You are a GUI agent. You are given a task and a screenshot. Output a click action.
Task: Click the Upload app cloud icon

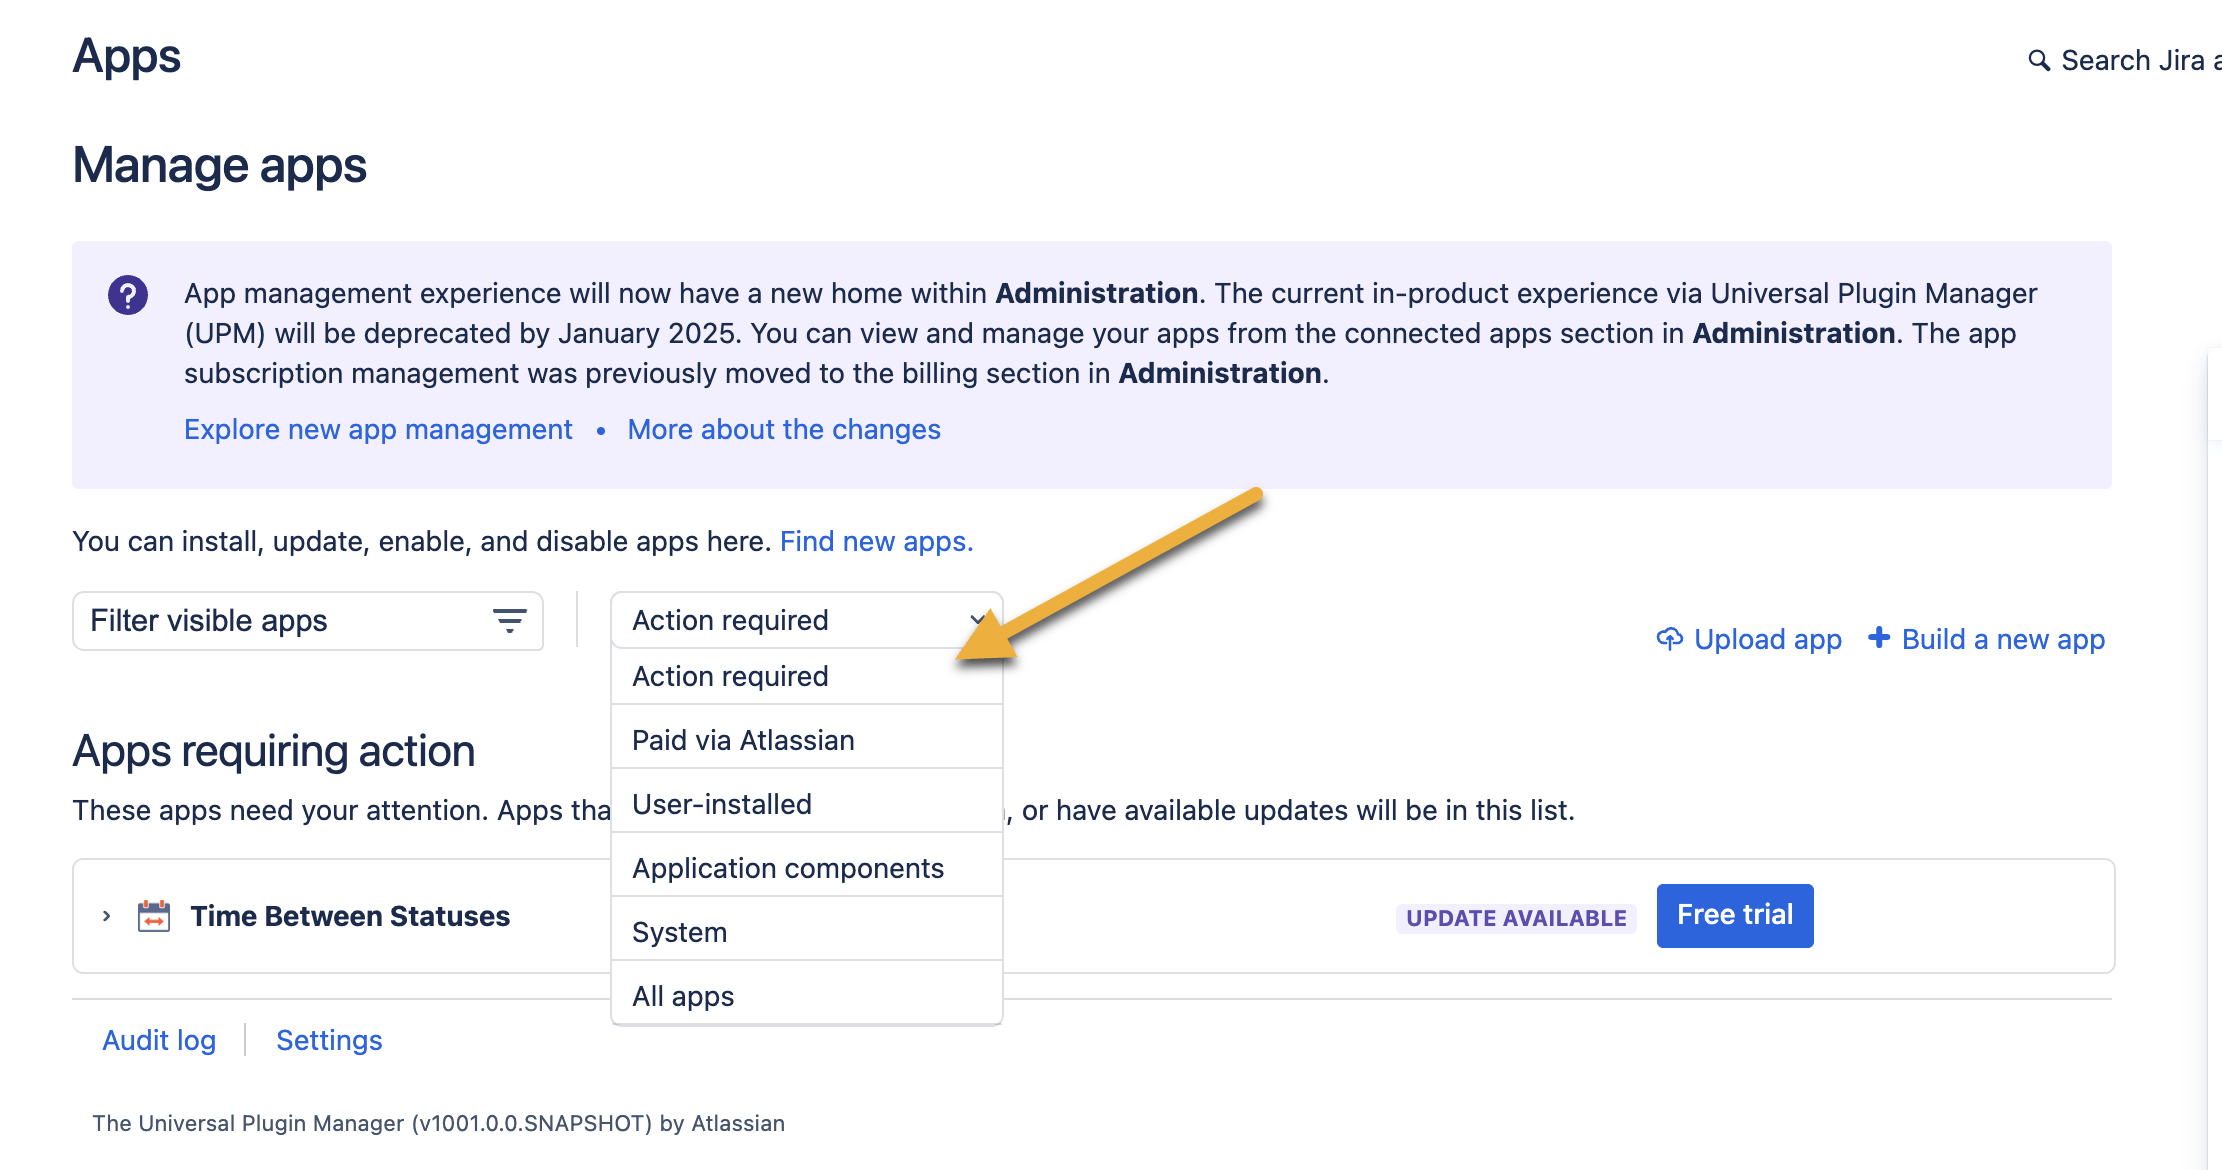1669,639
